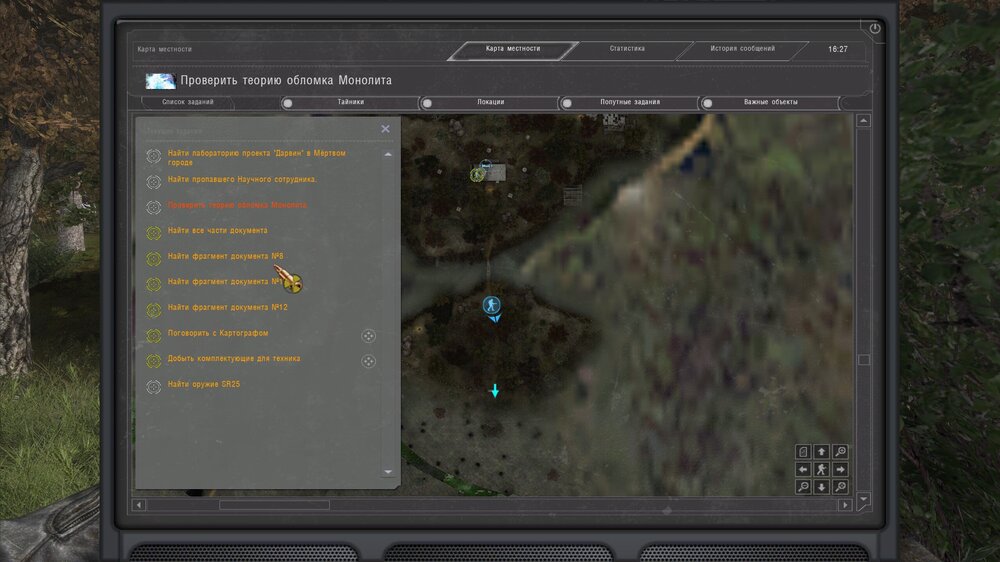Select task 'Найти оружие SR25'
The height and width of the screenshot is (562, 1000).
click(203, 384)
